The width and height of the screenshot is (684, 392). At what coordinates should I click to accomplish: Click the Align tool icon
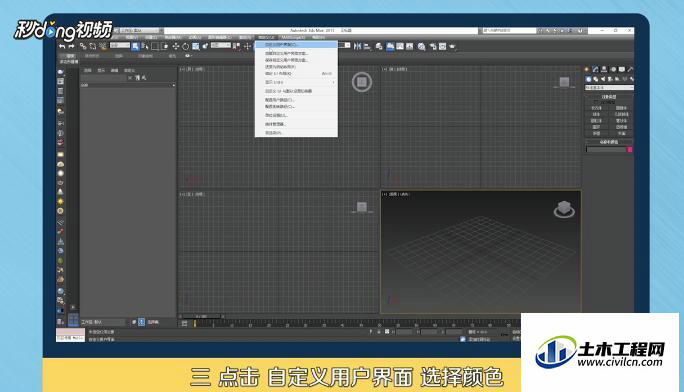(367, 46)
